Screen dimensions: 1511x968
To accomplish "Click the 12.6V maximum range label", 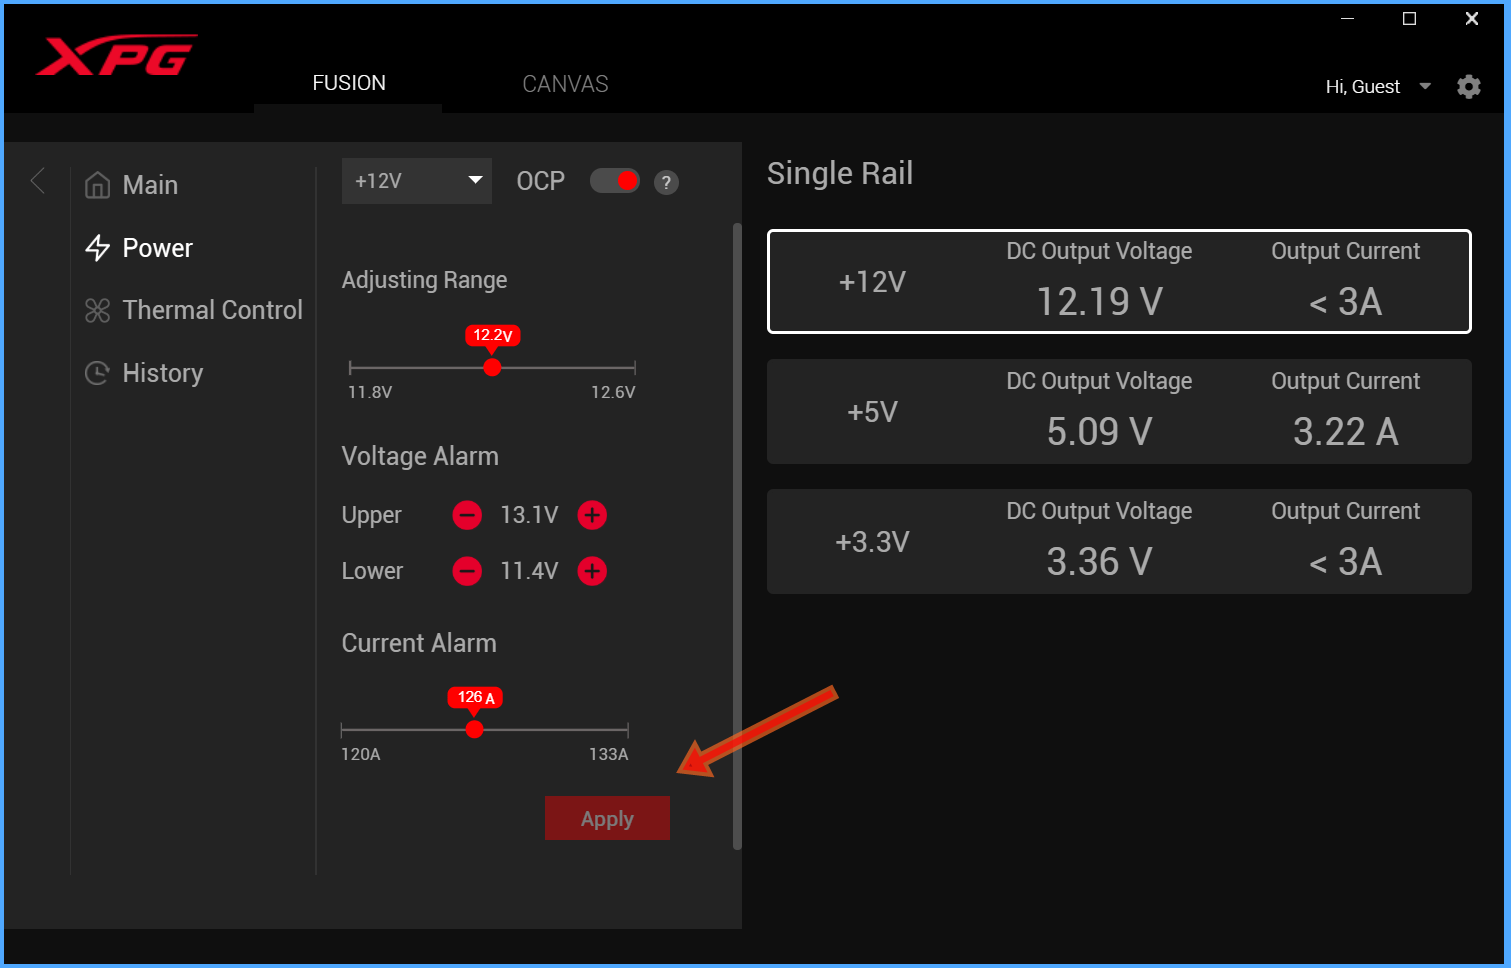I will [613, 392].
